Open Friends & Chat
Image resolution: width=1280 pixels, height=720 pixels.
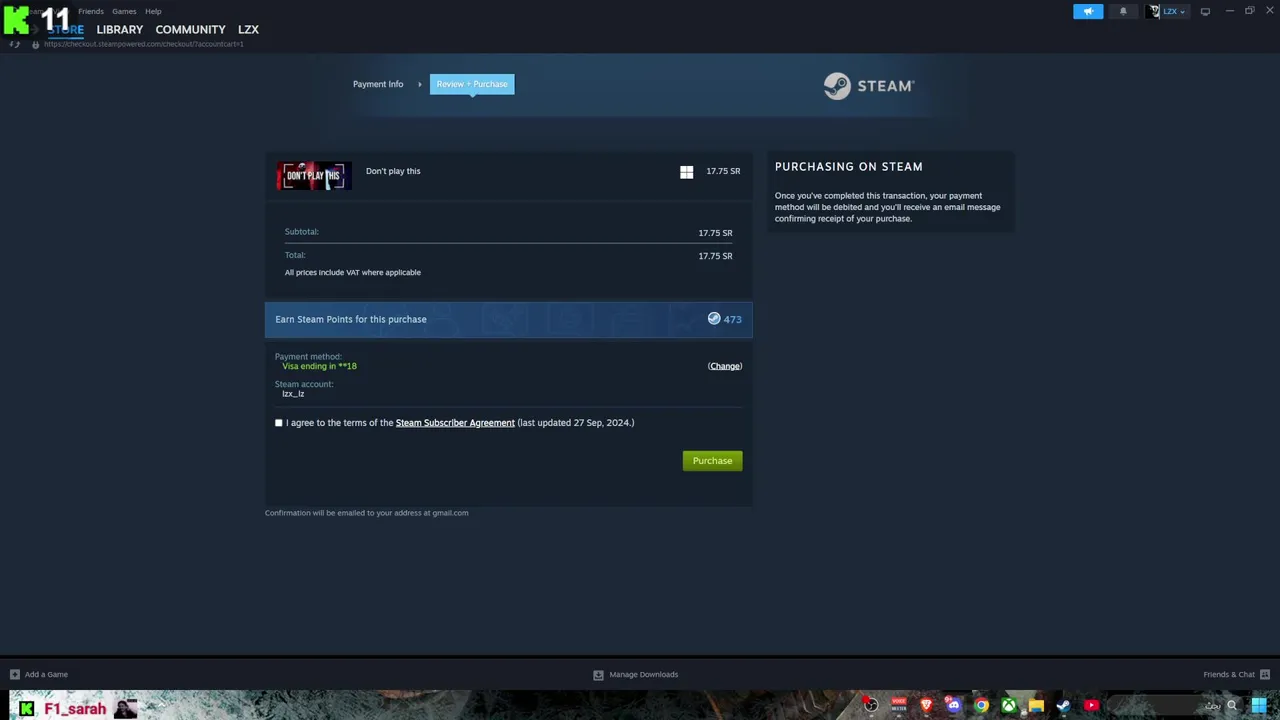(1229, 675)
